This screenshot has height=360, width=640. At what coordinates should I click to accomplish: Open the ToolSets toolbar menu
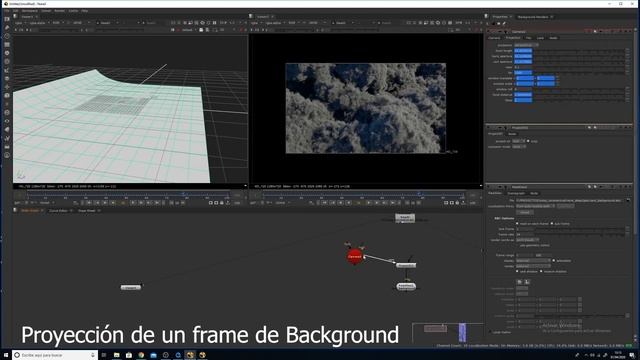click(7, 138)
